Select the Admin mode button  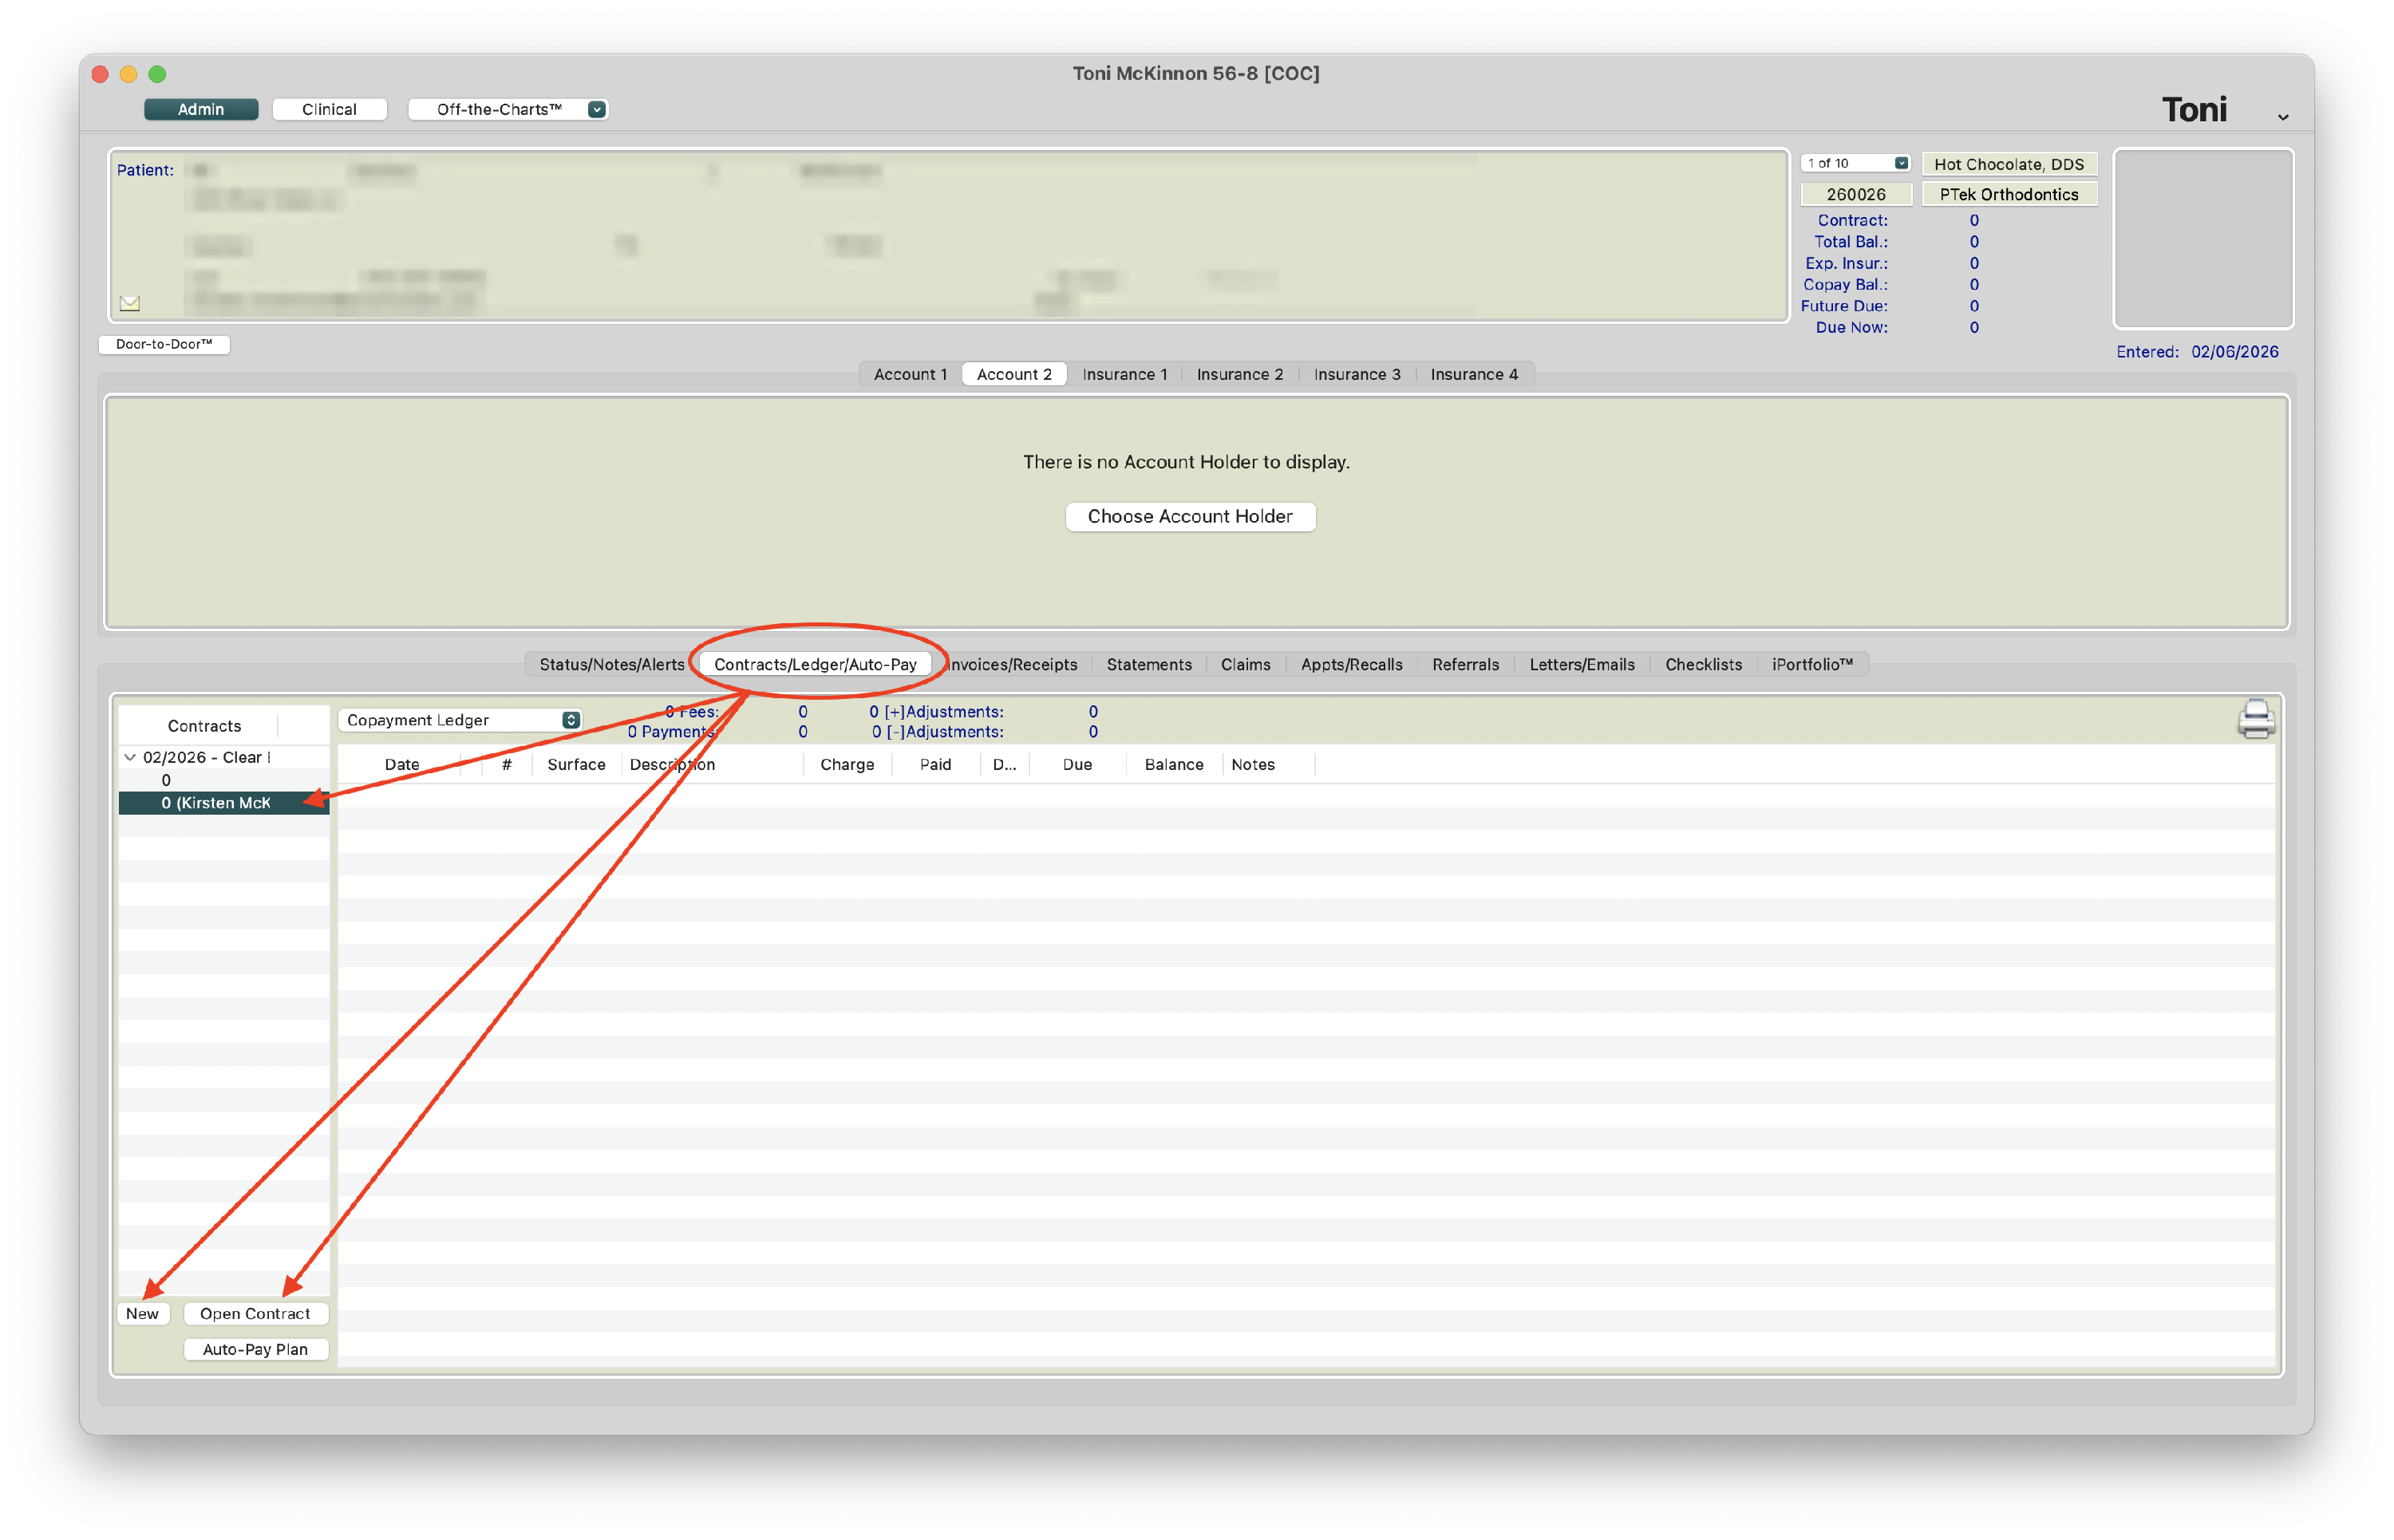[201, 109]
